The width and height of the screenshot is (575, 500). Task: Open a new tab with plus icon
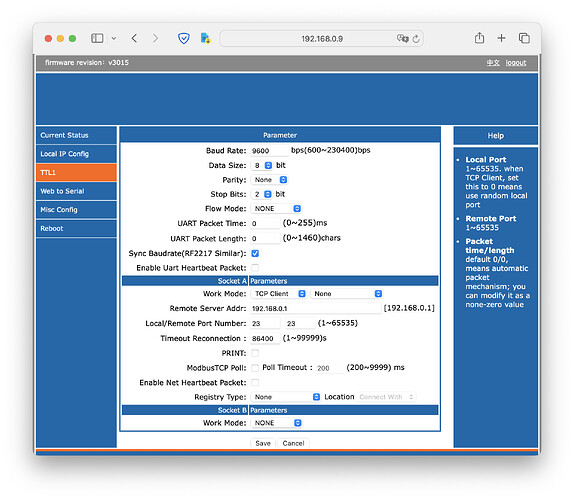[x=501, y=38]
